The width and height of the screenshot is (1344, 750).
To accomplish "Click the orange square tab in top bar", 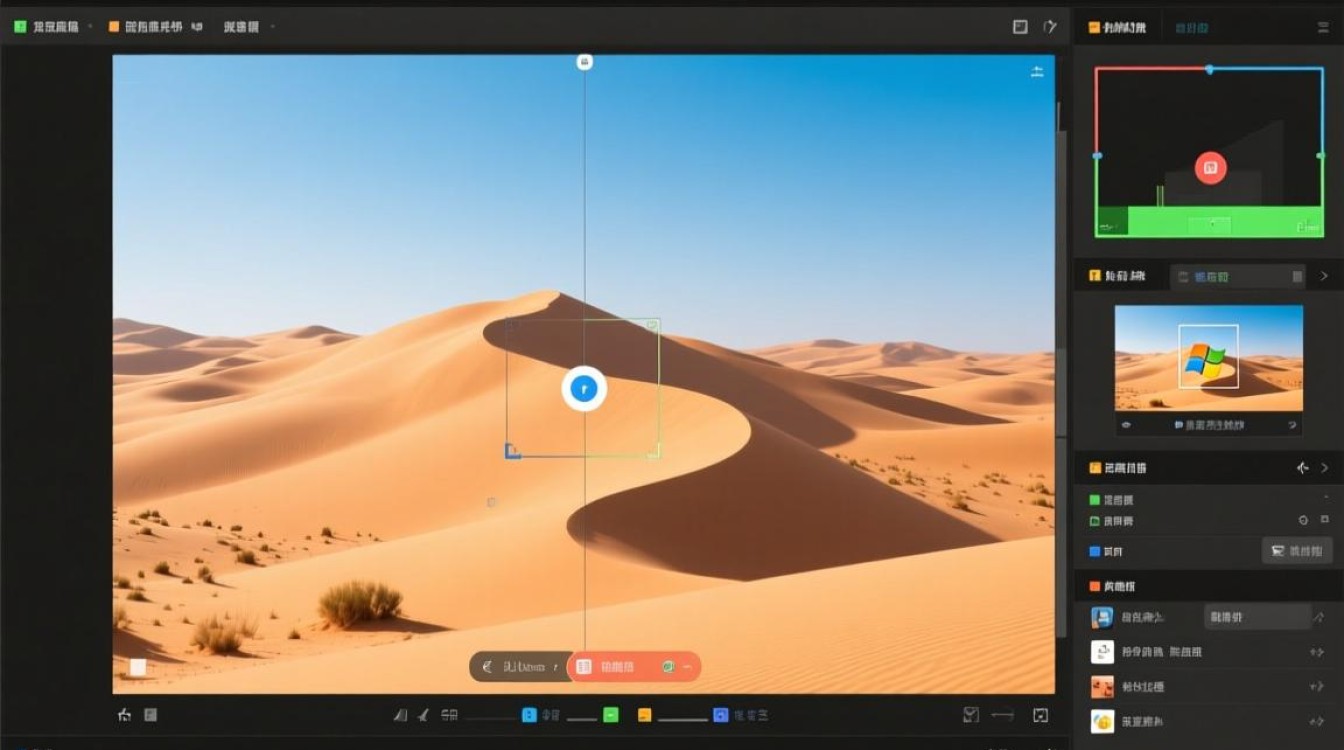I will coord(114,27).
